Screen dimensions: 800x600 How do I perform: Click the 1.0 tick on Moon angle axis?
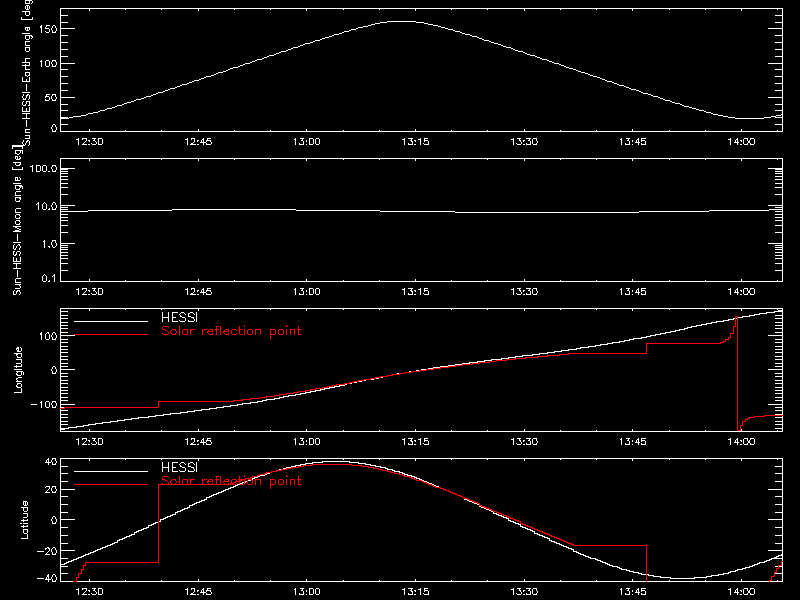[49, 244]
